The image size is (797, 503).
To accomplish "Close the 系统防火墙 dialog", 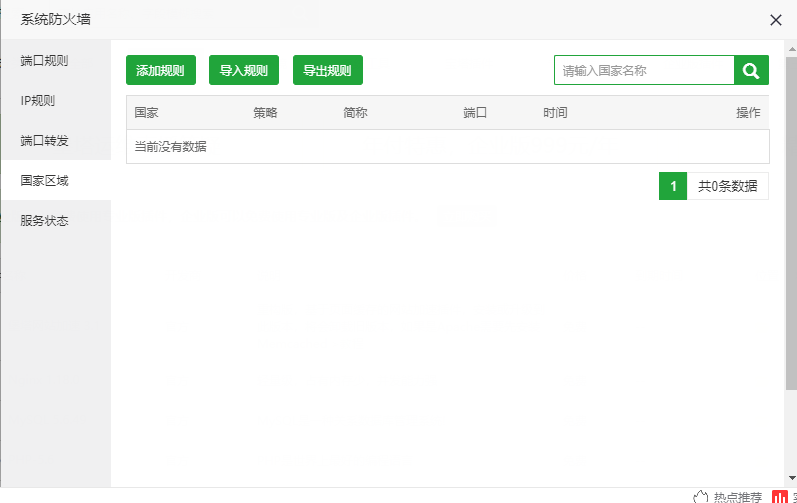I will [776, 20].
